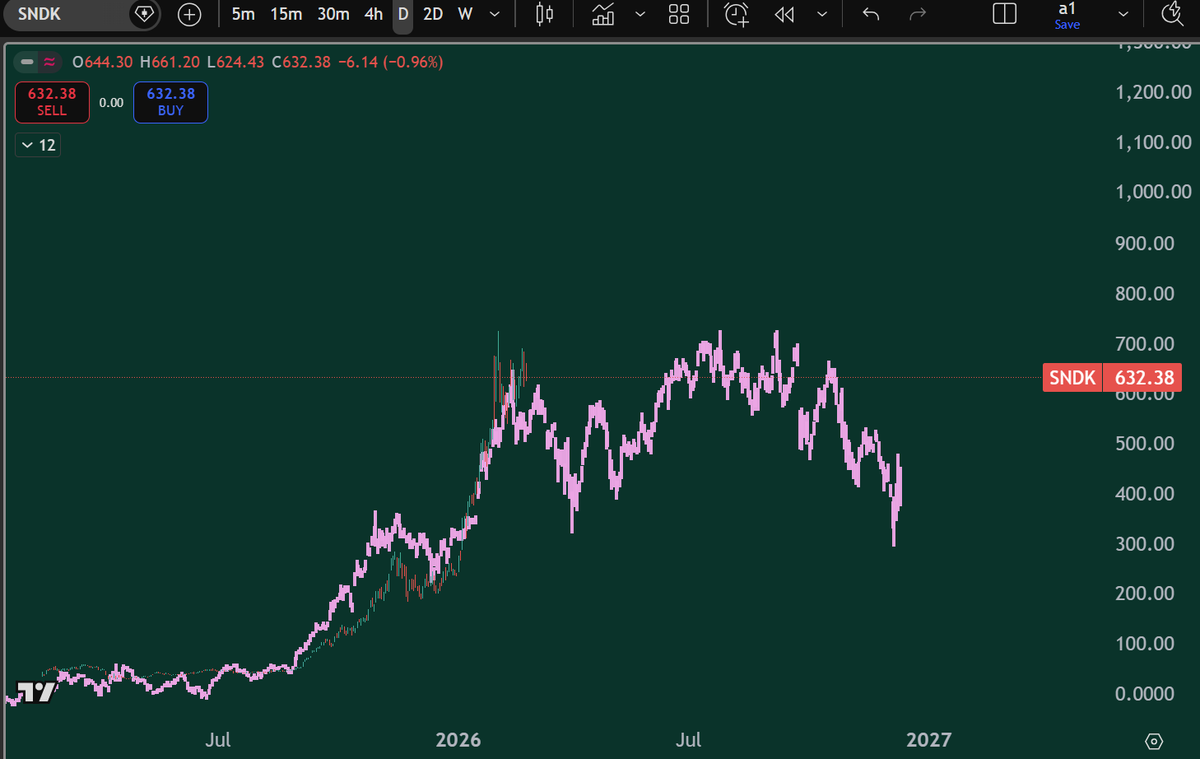Click the −6.14 (−0.96%) change value
This screenshot has width=1200, height=759.
click(x=391, y=62)
